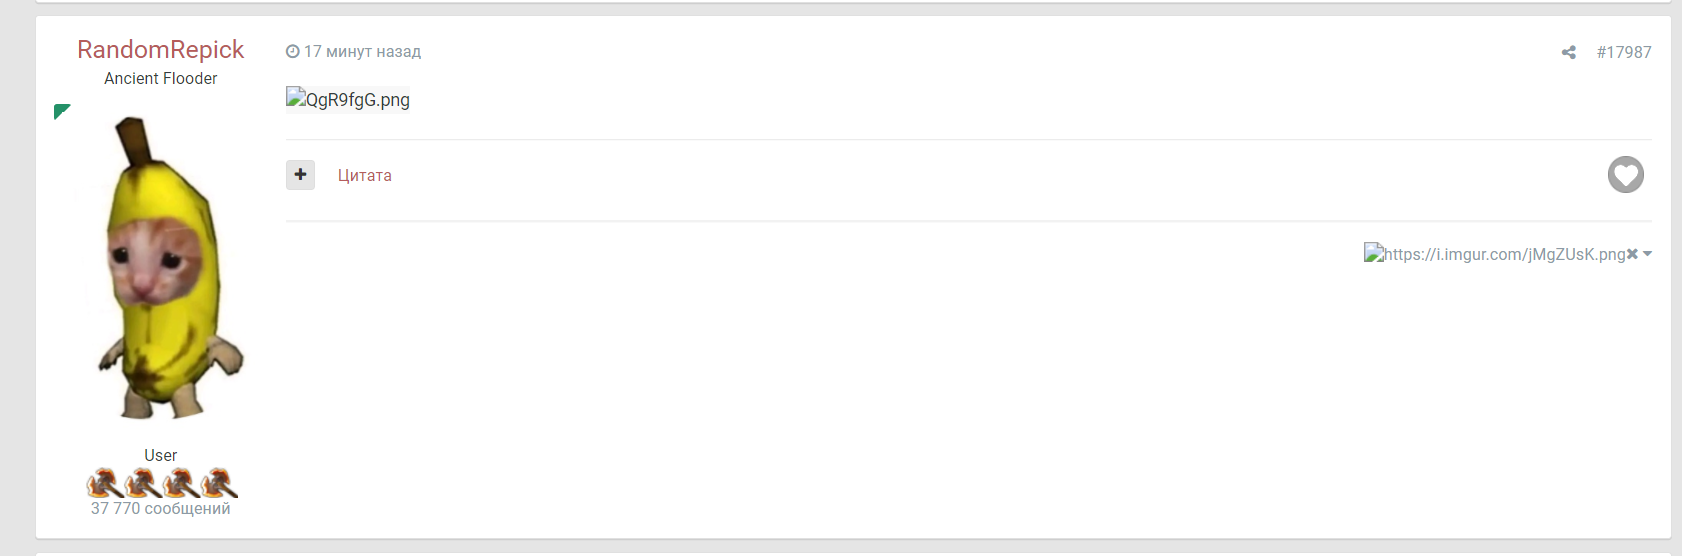Screen dimensions: 1682x556
Task: Click the green online status flag
Action: click(x=61, y=111)
